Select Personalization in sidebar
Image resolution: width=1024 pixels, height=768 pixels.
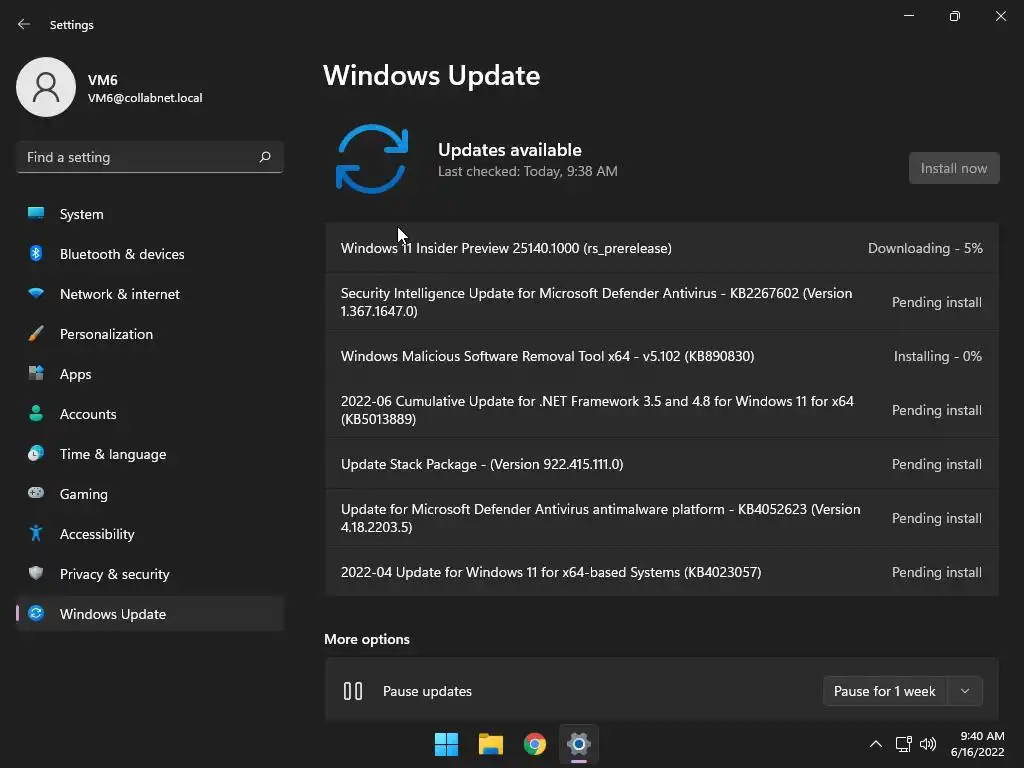pyautogui.click(x=106, y=334)
